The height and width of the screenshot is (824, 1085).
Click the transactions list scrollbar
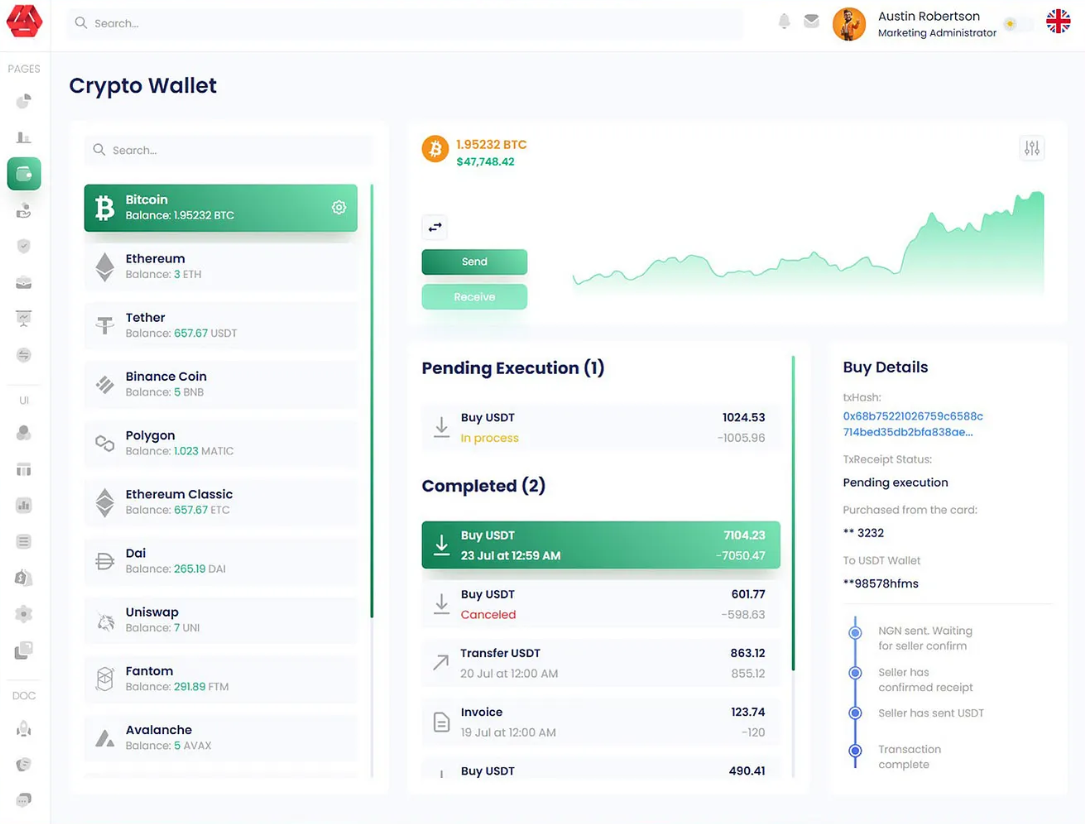(793, 513)
